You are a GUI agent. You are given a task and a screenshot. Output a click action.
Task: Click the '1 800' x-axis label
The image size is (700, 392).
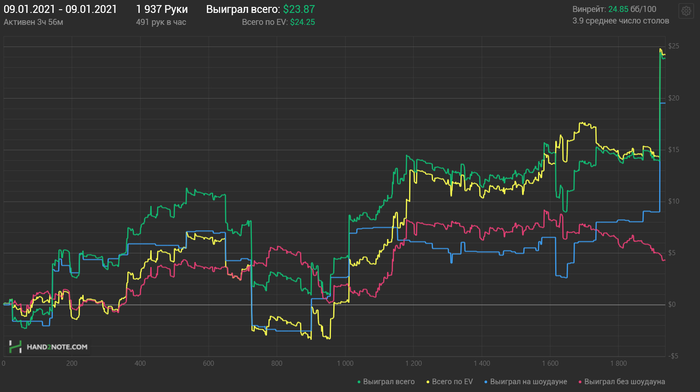[x=618, y=364]
